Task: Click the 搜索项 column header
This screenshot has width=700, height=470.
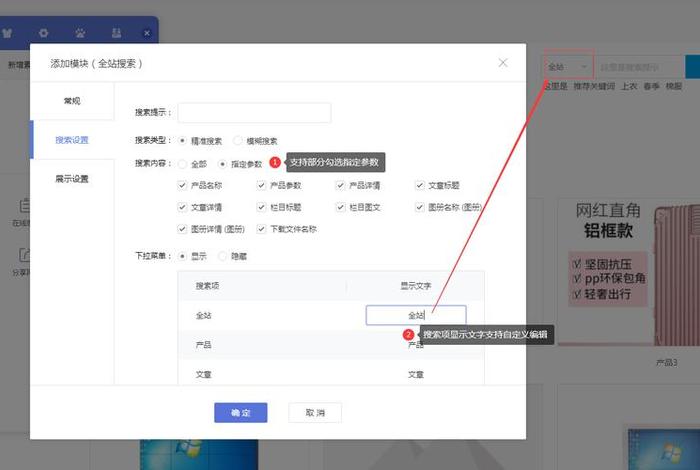Action: coord(207,286)
